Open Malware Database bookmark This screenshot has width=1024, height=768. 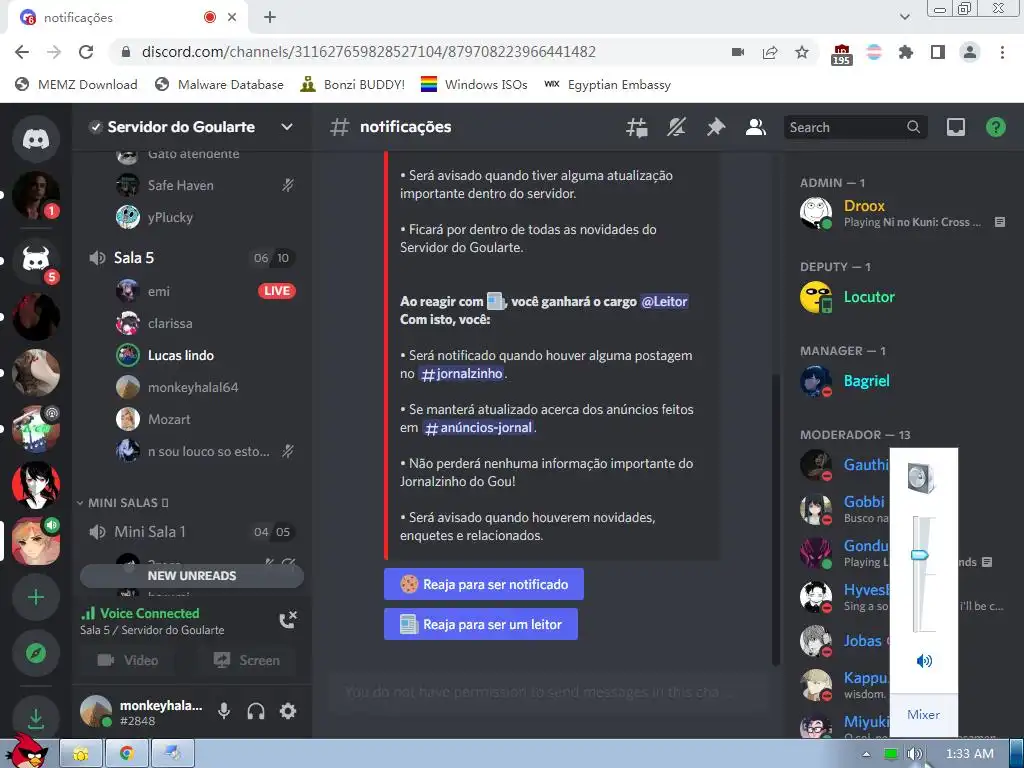[219, 85]
